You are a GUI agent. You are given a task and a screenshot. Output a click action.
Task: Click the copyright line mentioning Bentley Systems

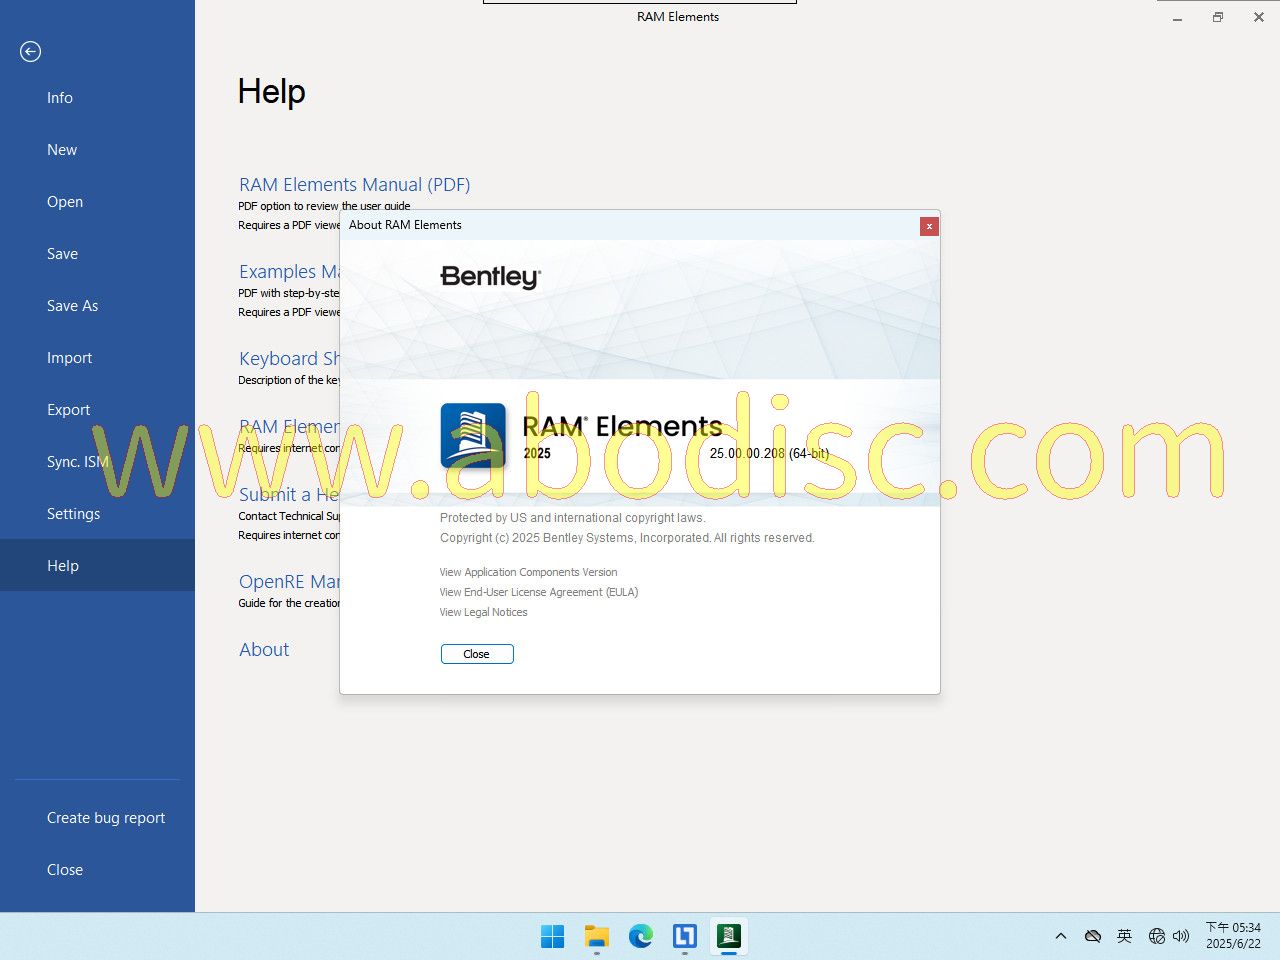click(627, 538)
